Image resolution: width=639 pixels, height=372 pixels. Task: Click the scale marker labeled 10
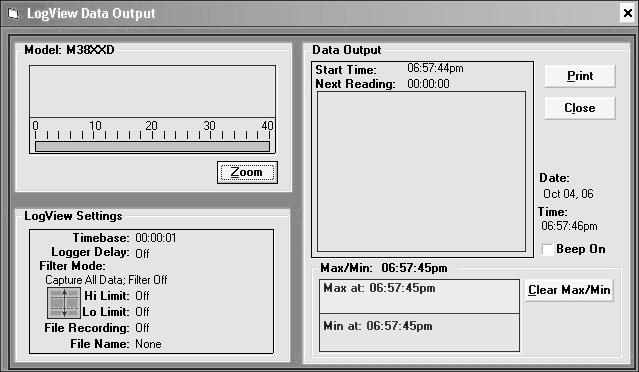pyautogui.click(x=95, y=125)
